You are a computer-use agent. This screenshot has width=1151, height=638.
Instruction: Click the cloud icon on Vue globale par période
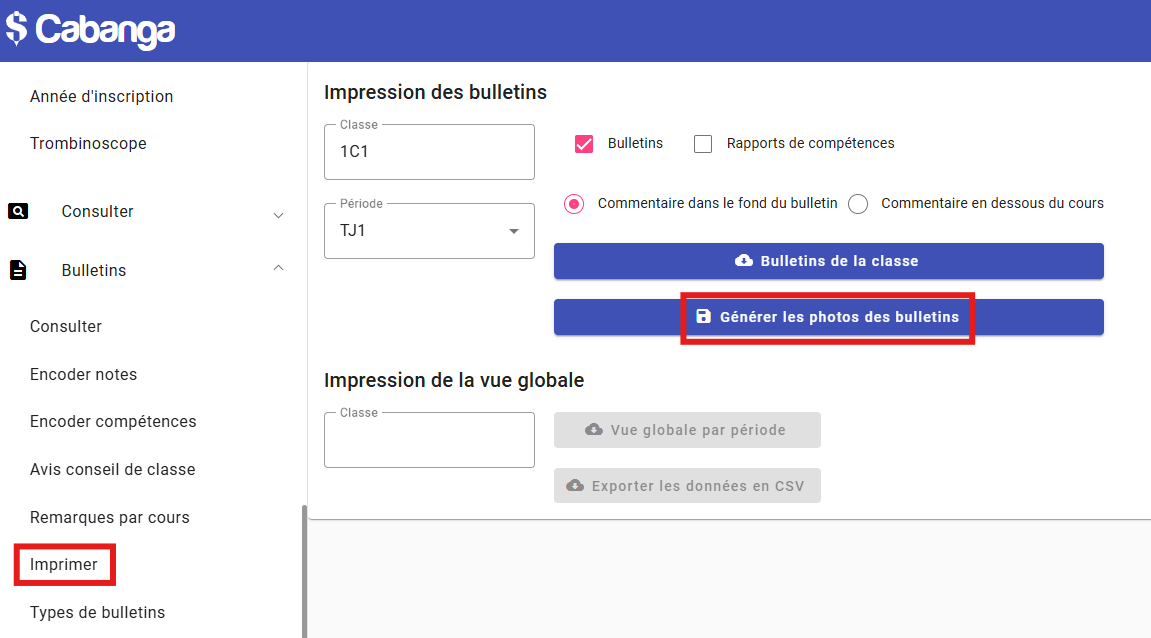coord(594,430)
